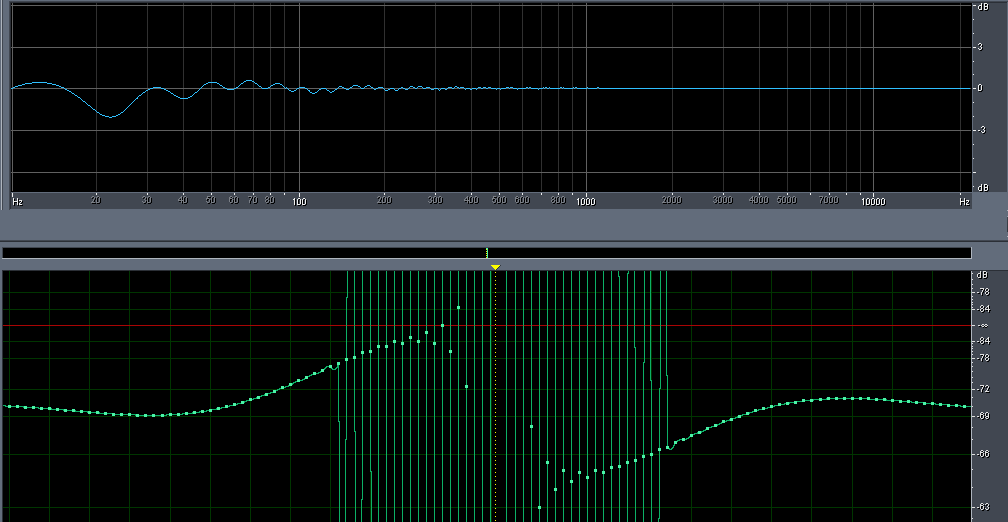
Task: Click the "Hz" label at frequency axis start
Action: (17, 201)
